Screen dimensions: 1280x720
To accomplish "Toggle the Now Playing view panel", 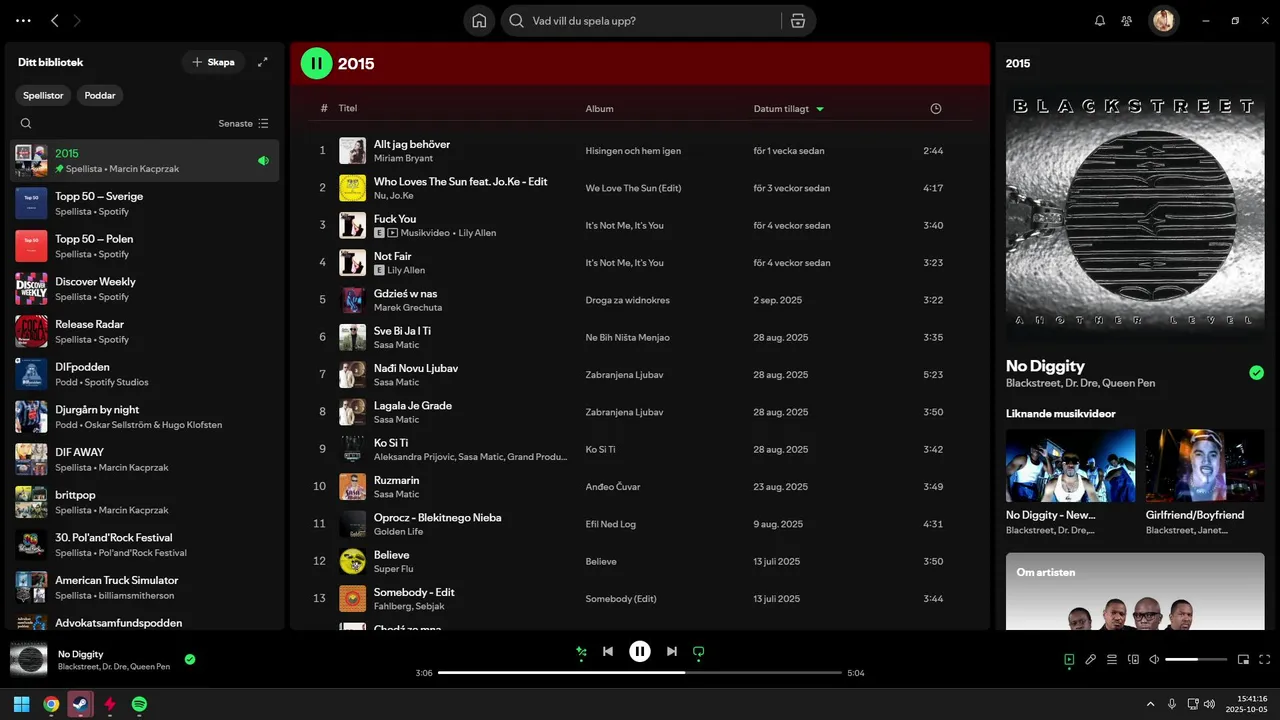I will coord(1070,660).
